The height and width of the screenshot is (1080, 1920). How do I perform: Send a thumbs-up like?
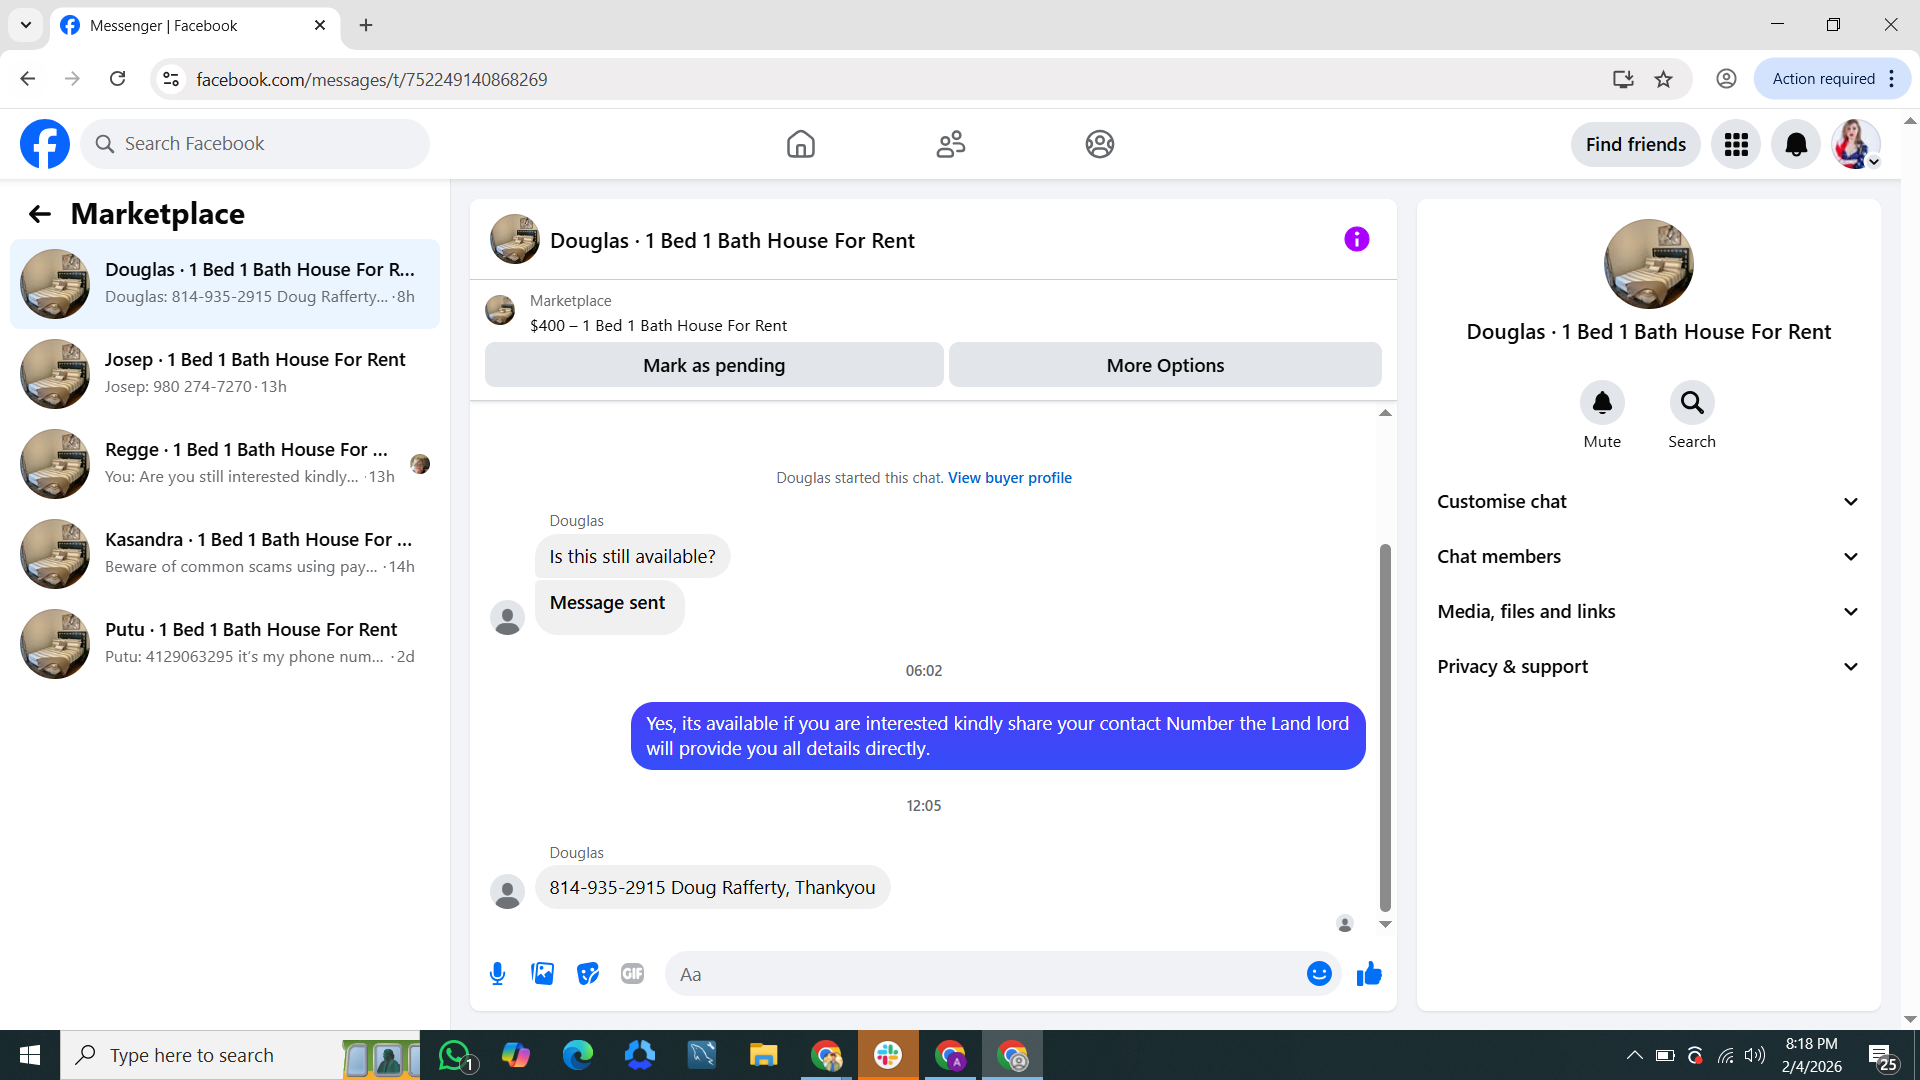pos(1369,974)
